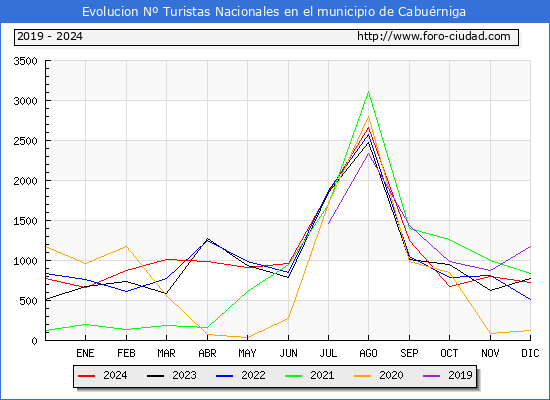Click the orange 2020 low point at MAY

(x=247, y=338)
